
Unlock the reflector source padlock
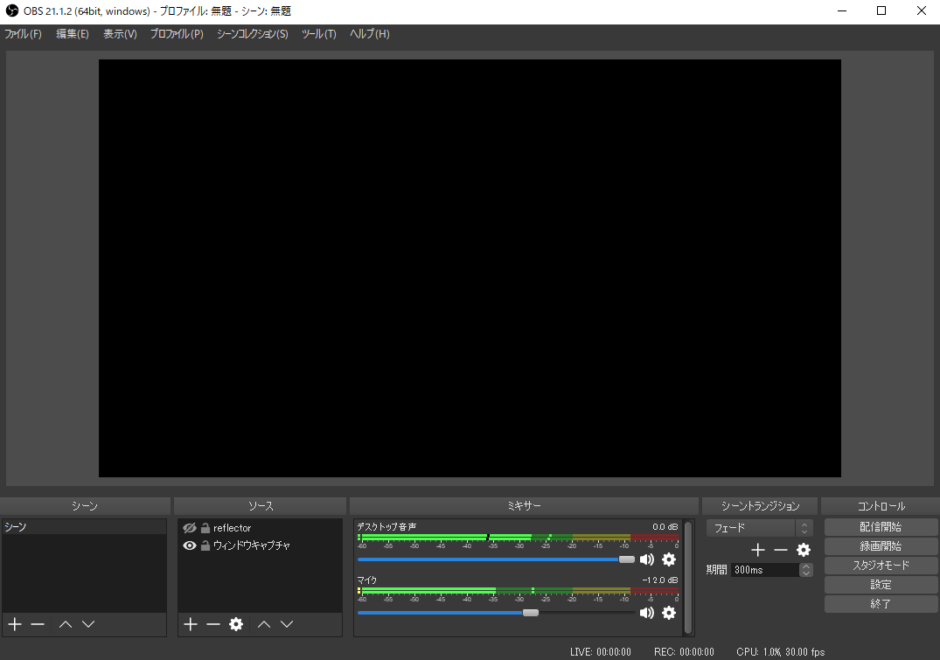[206, 527]
